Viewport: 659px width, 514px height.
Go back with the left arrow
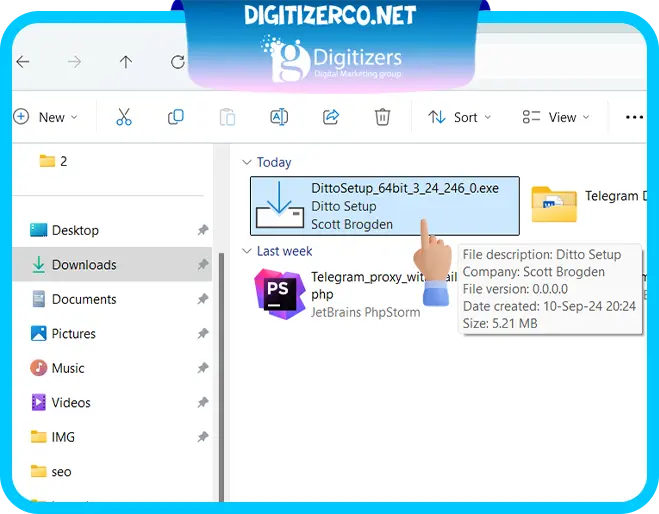click(23, 62)
